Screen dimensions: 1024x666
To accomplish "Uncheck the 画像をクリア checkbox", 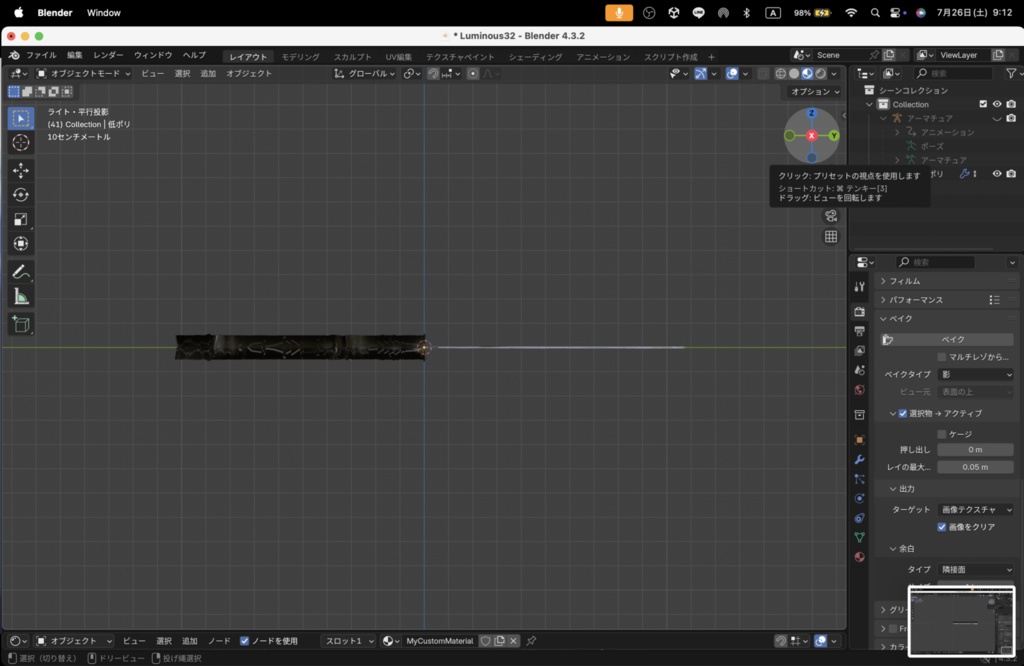I will coord(942,527).
